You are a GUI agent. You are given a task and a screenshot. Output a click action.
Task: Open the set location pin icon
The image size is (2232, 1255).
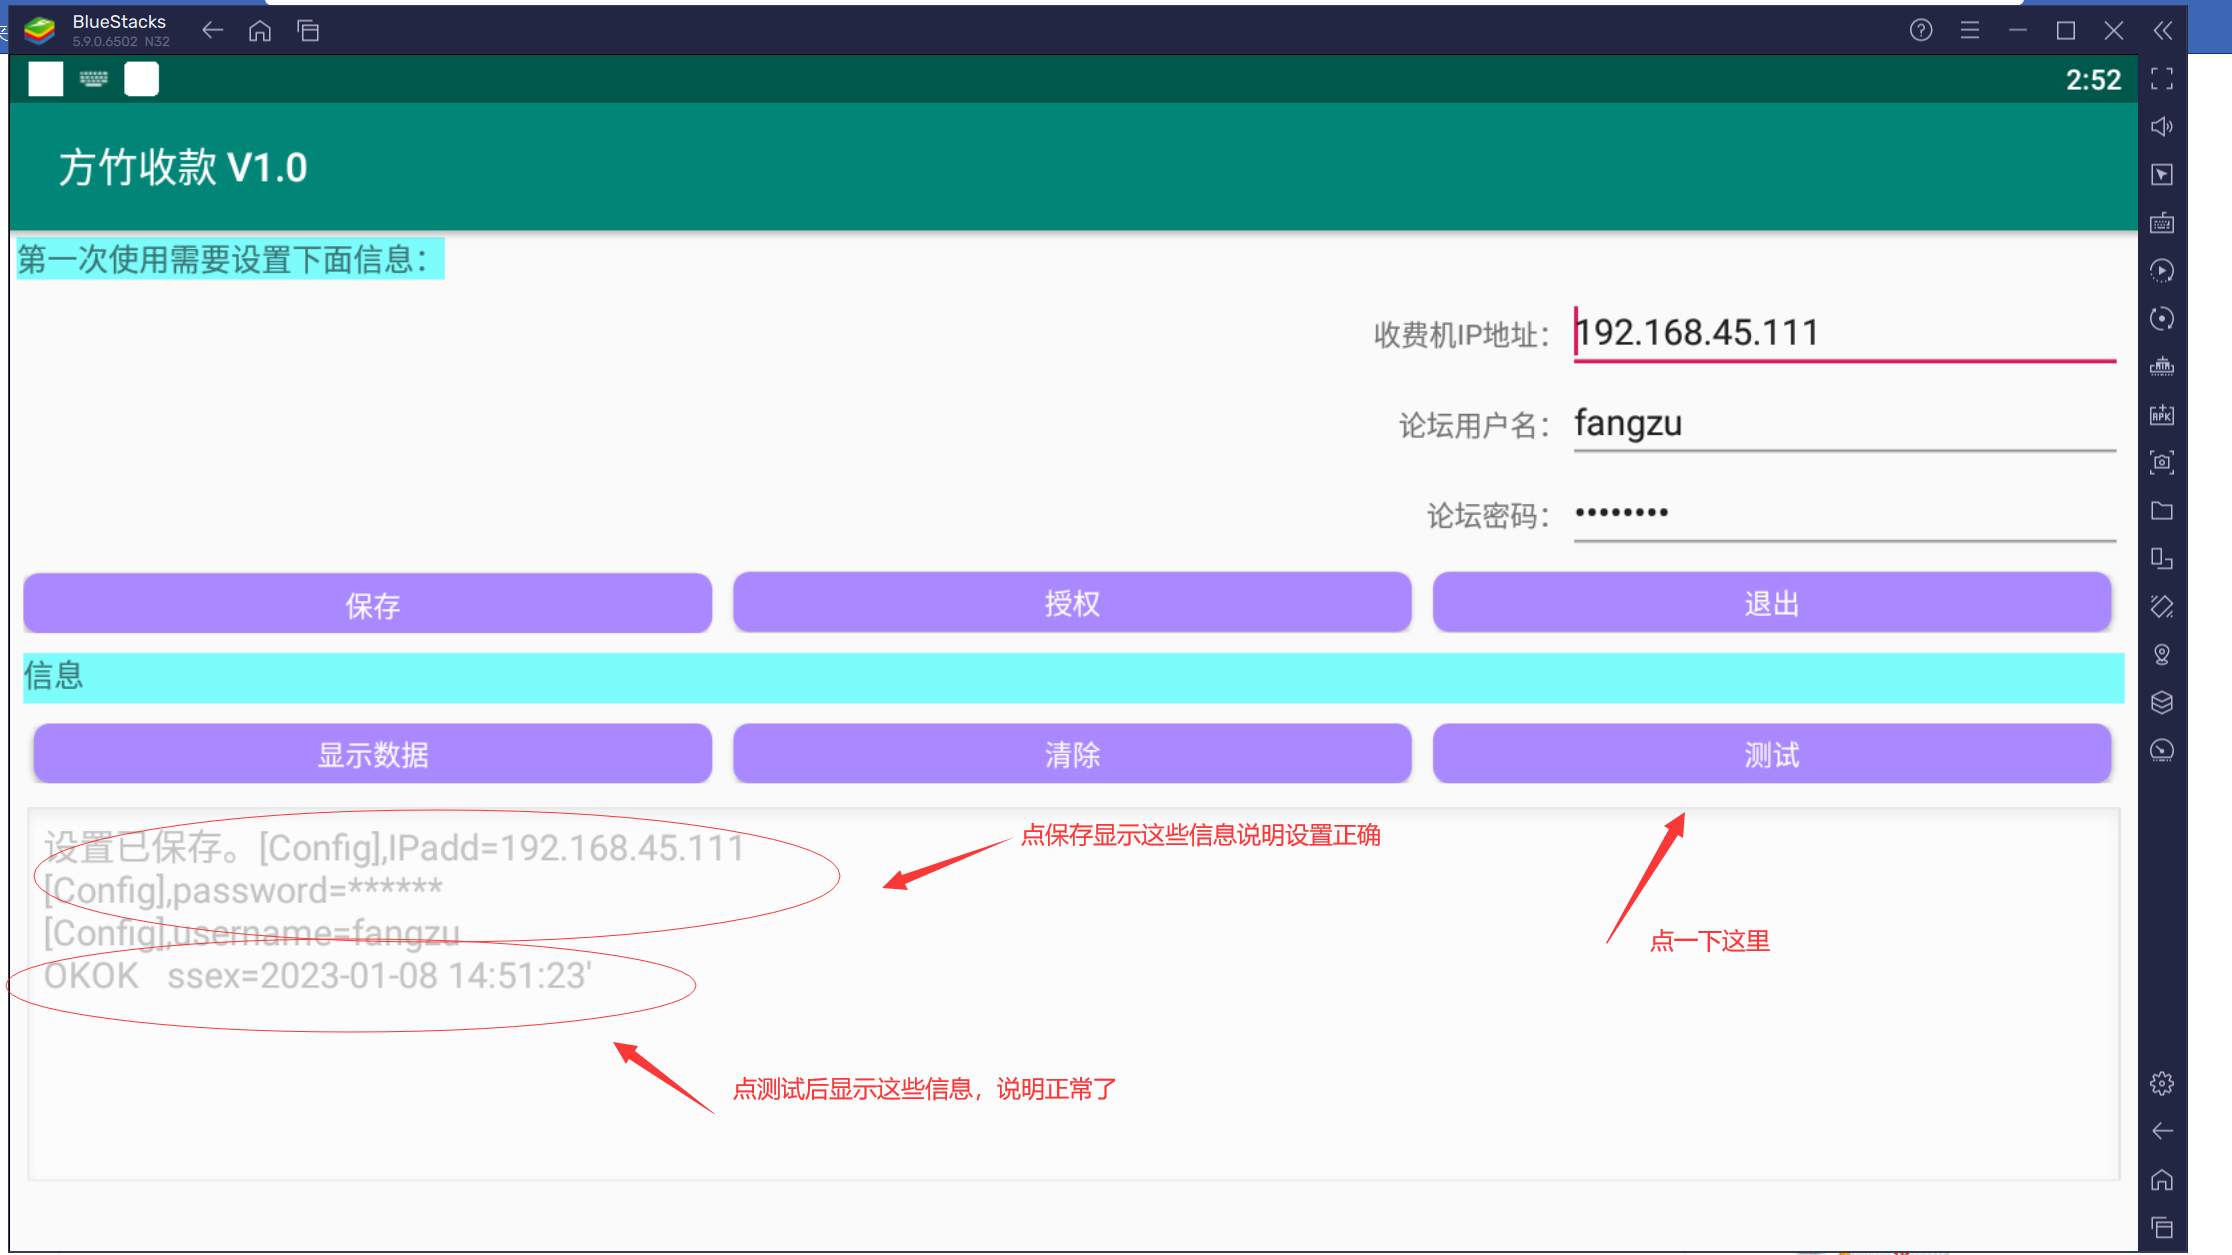[2162, 655]
